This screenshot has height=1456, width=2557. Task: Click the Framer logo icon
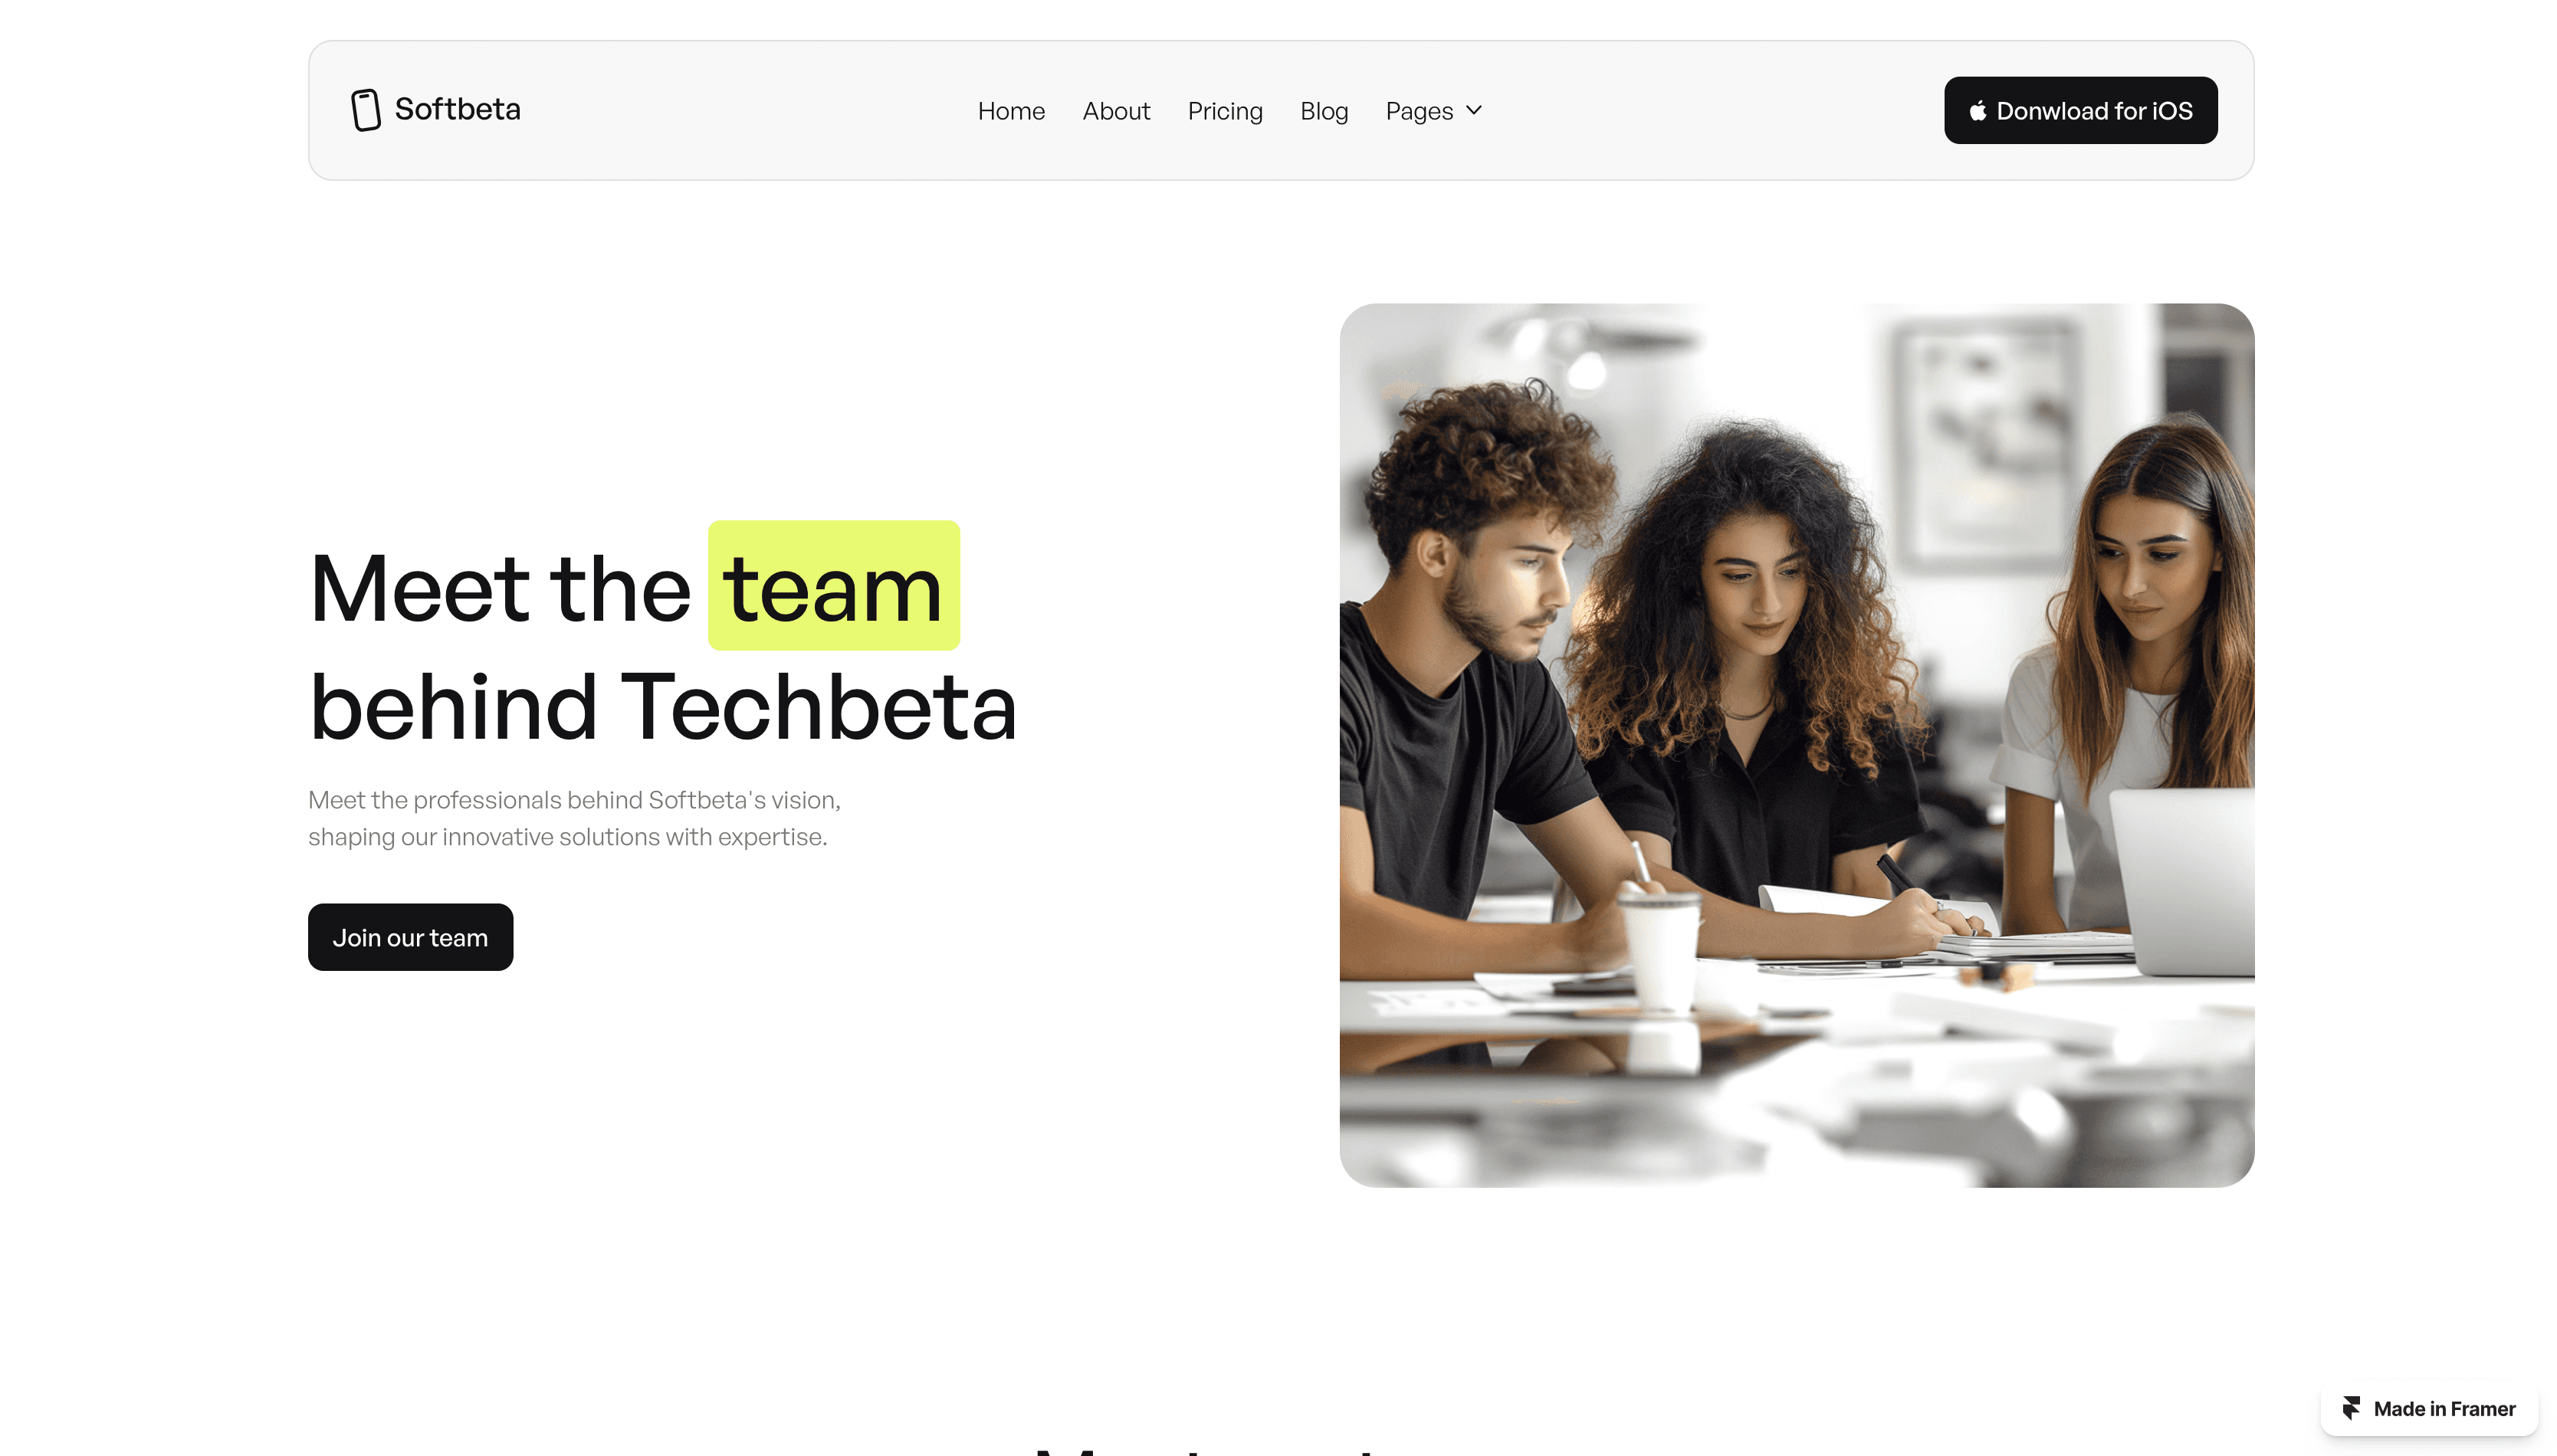[2351, 1408]
